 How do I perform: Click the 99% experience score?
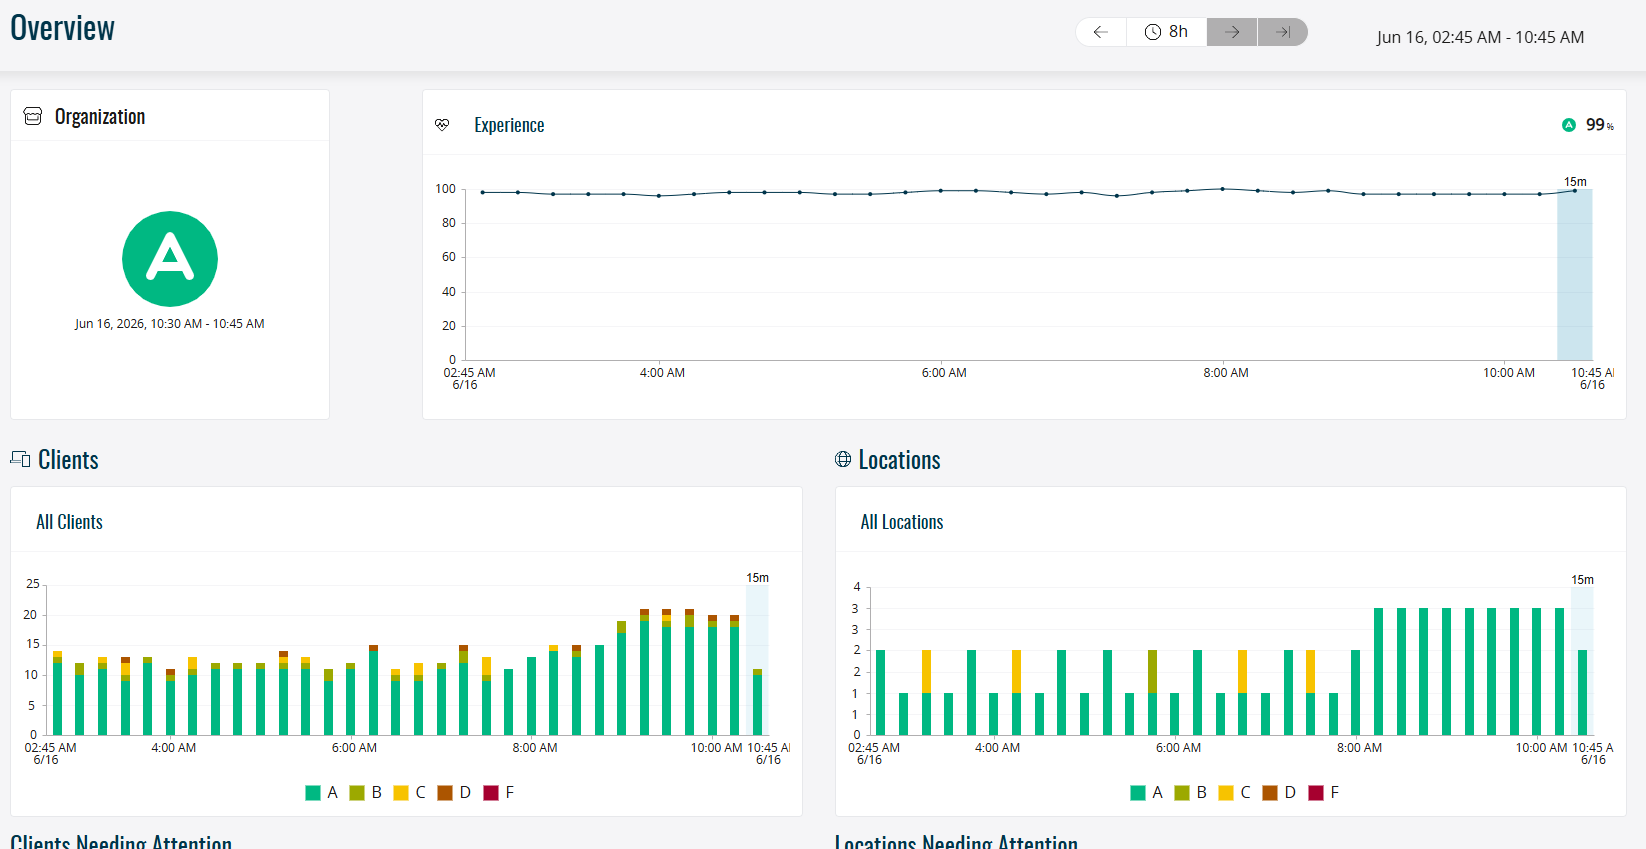1599,125
